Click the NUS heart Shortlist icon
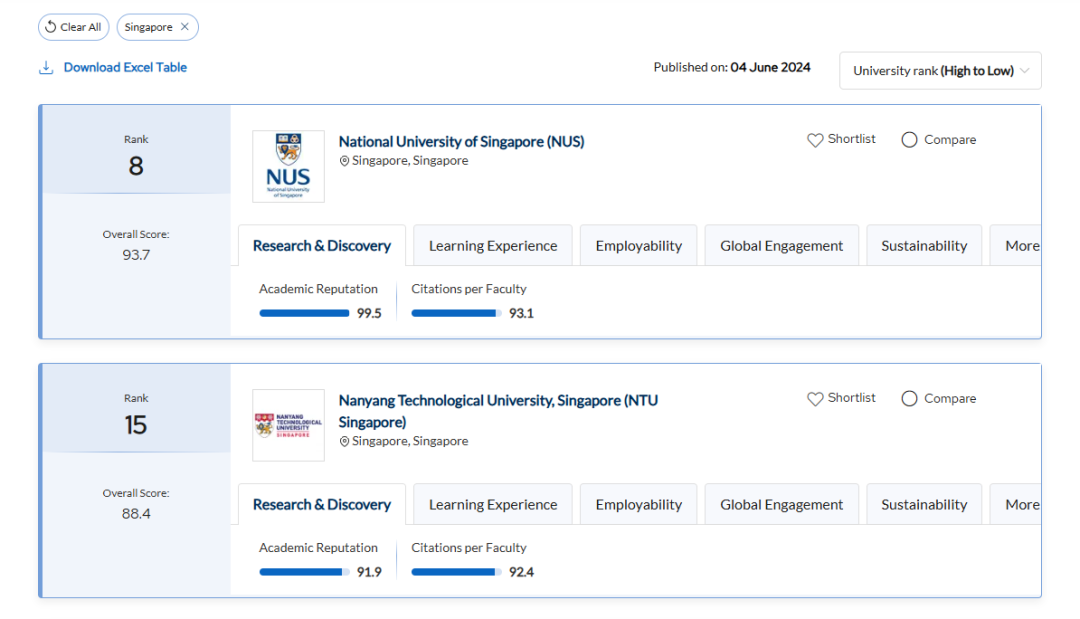Screen dimensions: 1080x619 point(815,140)
